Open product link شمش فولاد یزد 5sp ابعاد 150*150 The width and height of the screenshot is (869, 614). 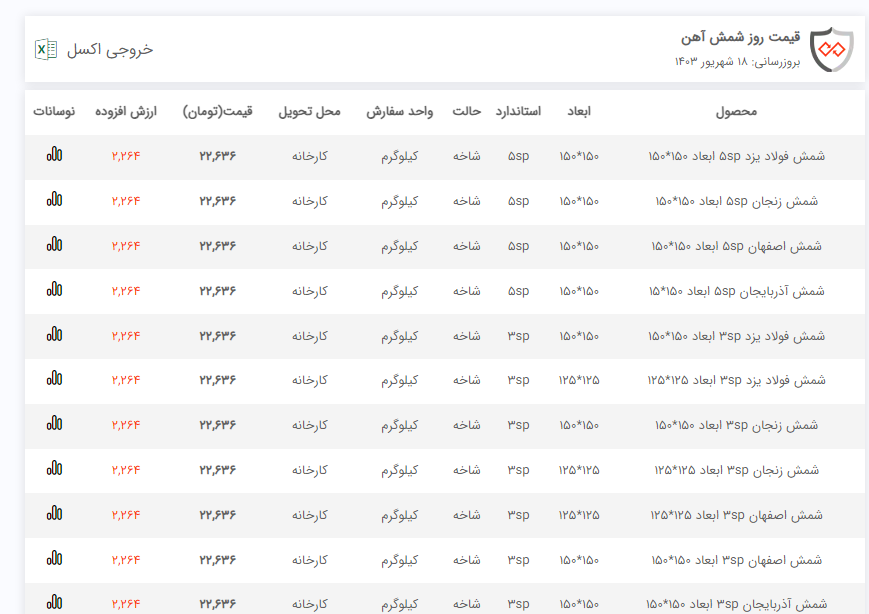click(736, 156)
